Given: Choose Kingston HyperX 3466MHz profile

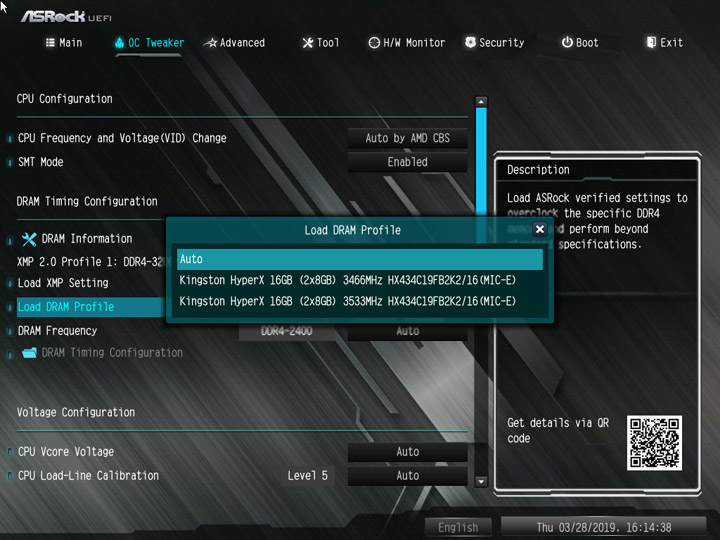Looking at the screenshot, I should [x=360, y=280].
